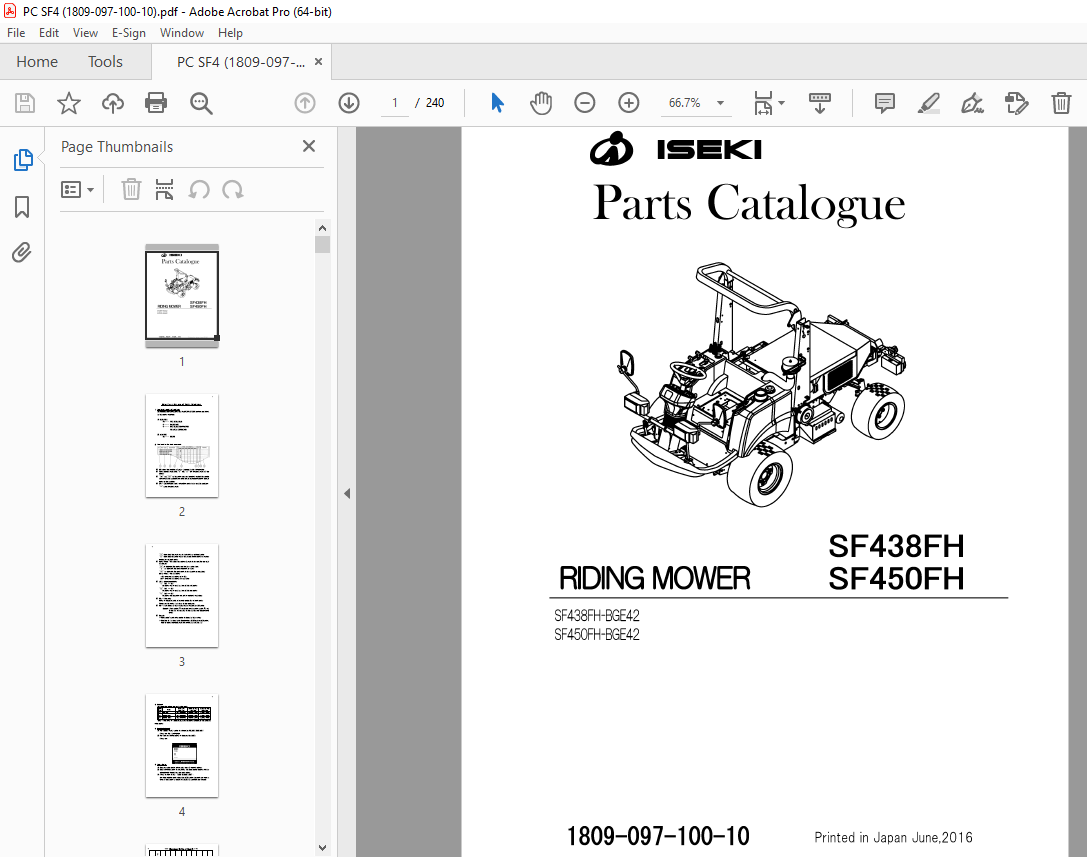Image resolution: width=1087 pixels, height=857 pixels.
Task: Click the read mode keyboard icon
Action: (x=819, y=103)
